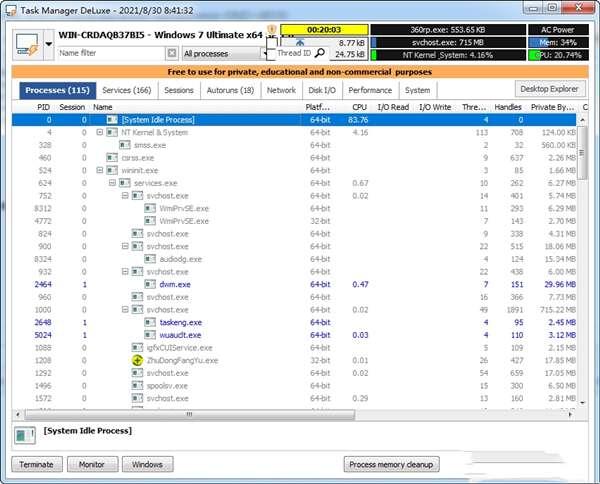The height and width of the screenshot is (484, 600).
Task: Click the services.exe process icon
Action: pyautogui.click(x=124, y=183)
